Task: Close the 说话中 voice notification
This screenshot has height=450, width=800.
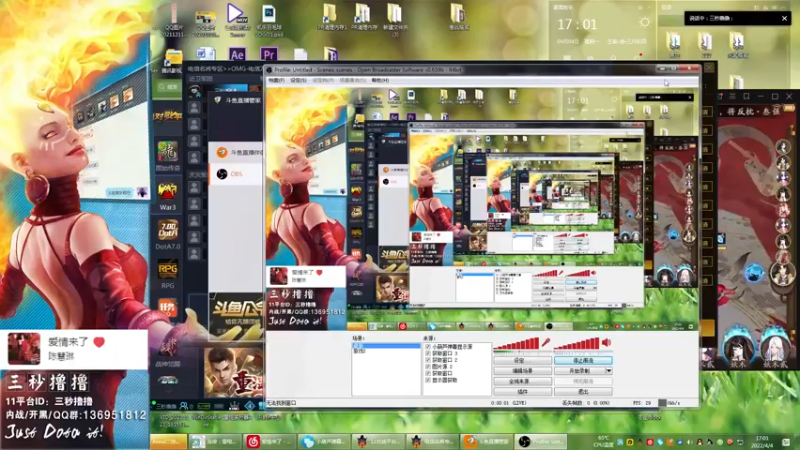Action: coord(784,18)
